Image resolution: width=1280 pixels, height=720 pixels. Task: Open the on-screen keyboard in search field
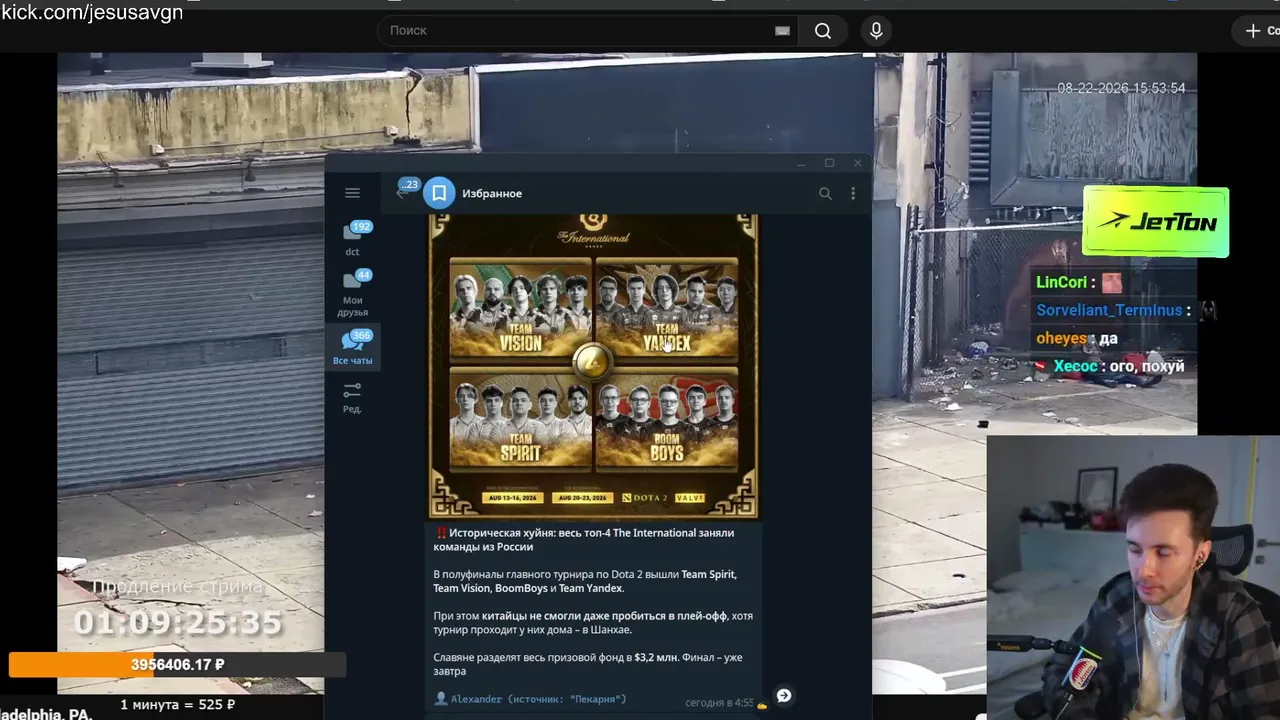click(782, 31)
